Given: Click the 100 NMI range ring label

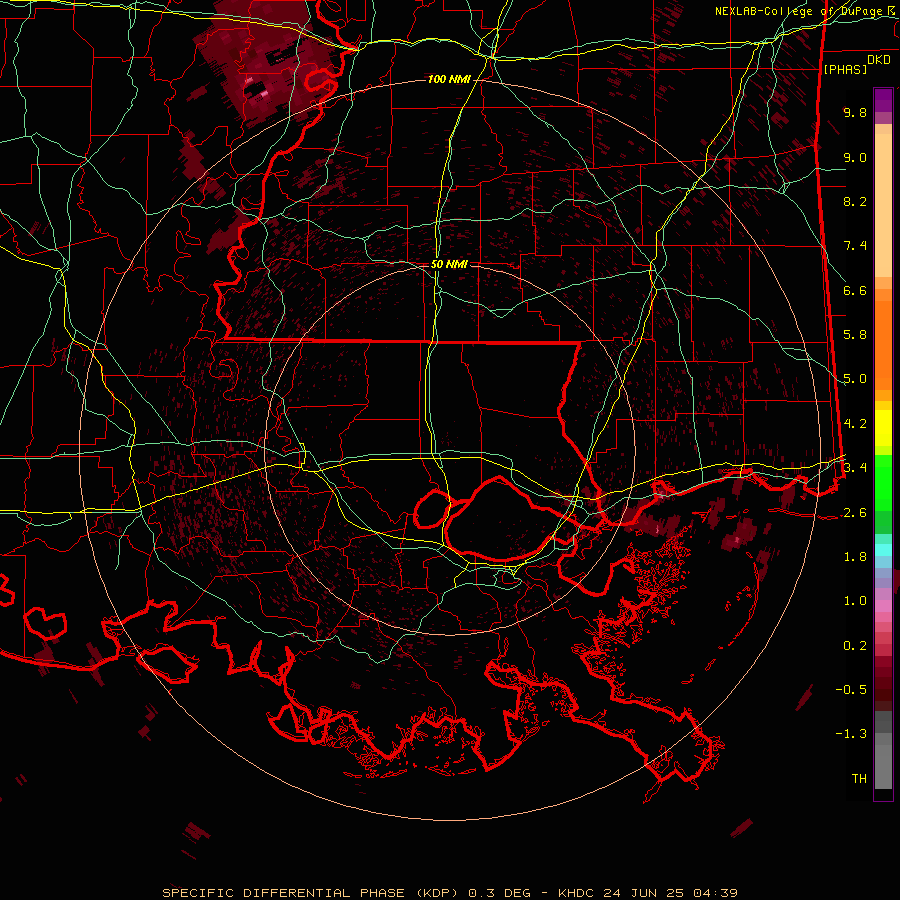Looking at the screenshot, I should tap(449, 79).
